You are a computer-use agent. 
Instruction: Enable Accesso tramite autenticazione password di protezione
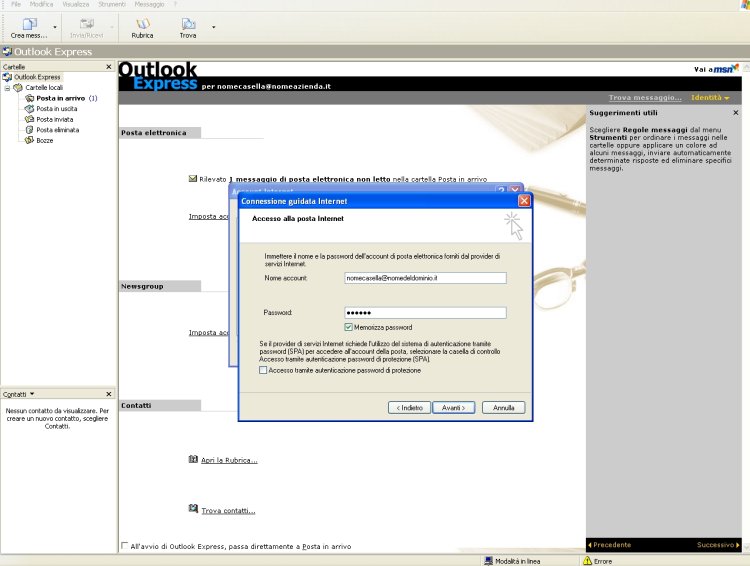point(263,370)
